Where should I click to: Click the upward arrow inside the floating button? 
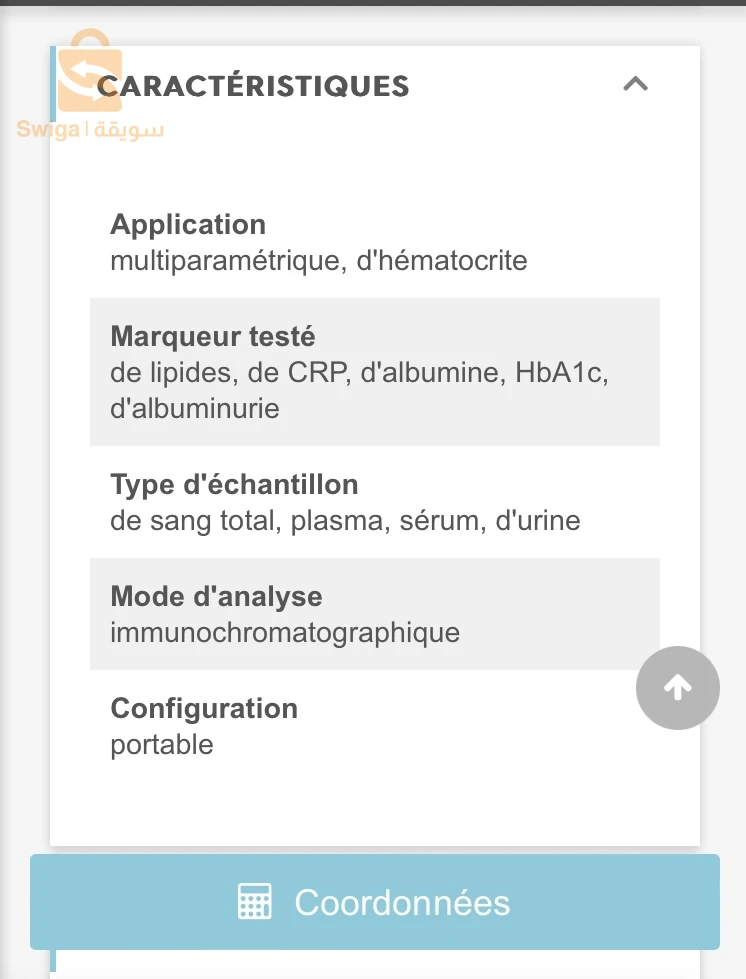tap(678, 688)
